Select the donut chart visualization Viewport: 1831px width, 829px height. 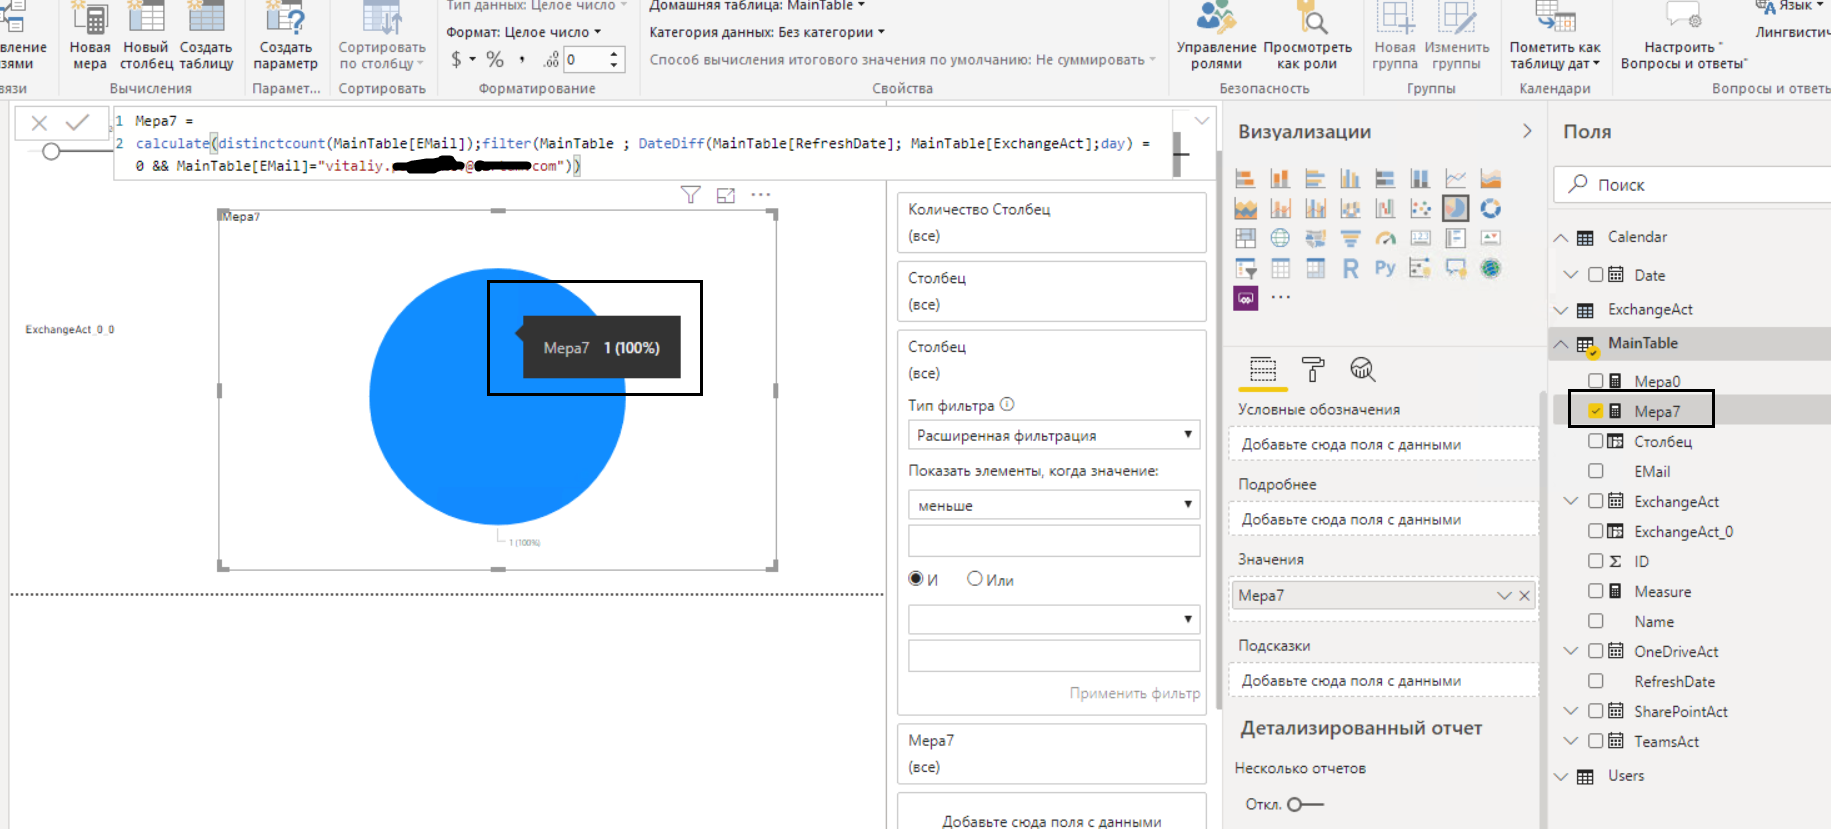point(1490,208)
